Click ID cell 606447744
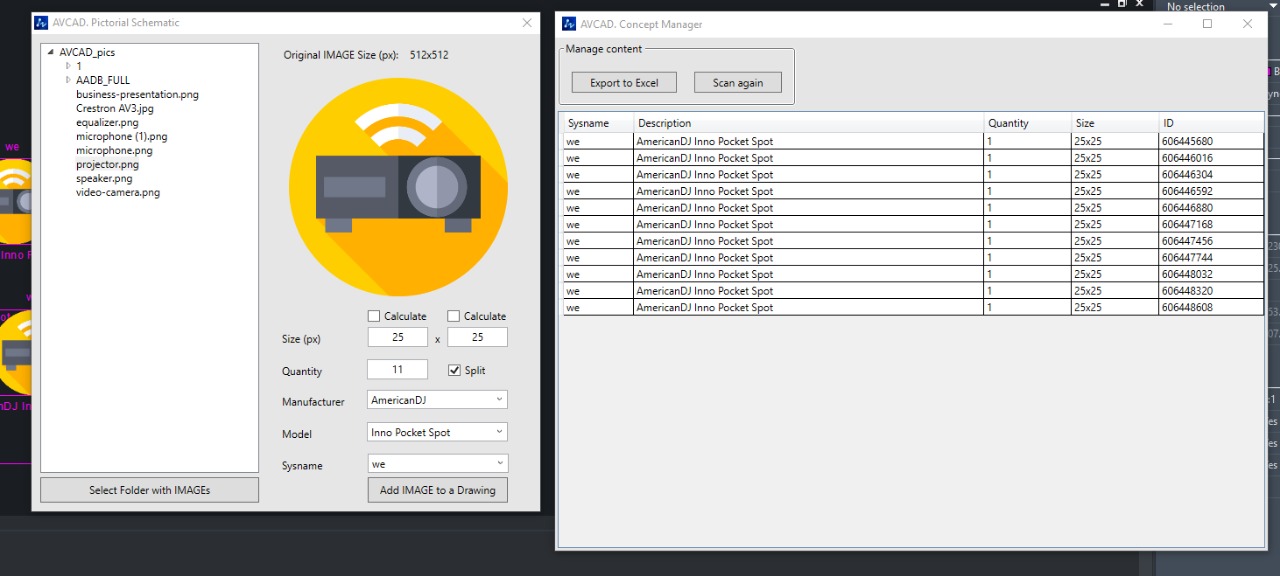This screenshot has width=1280, height=576. pos(1212,258)
